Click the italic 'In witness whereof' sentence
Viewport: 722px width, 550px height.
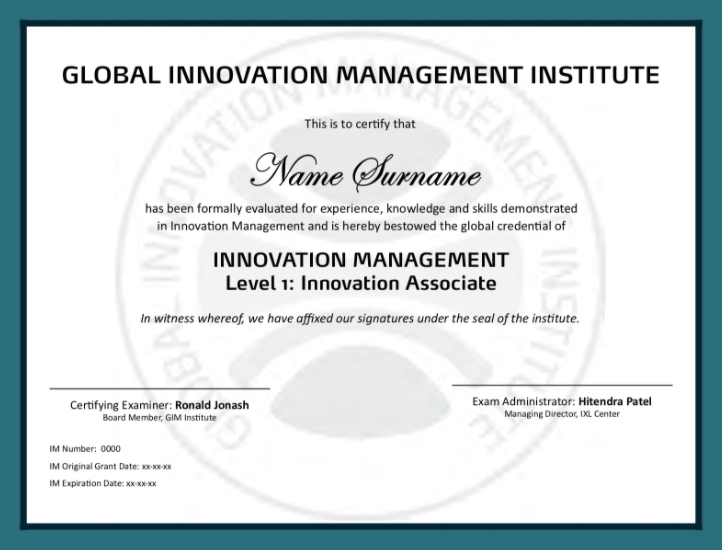point(360,318)
